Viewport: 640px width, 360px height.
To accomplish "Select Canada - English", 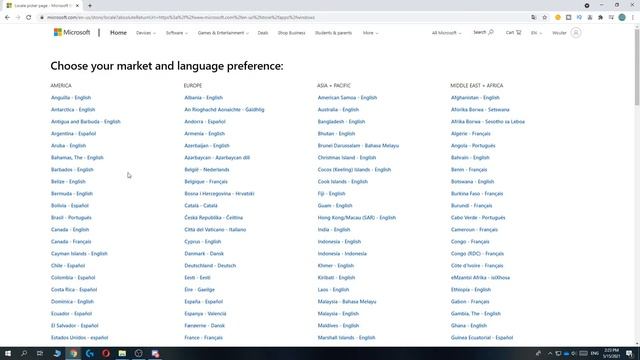I will click(70, 229).
